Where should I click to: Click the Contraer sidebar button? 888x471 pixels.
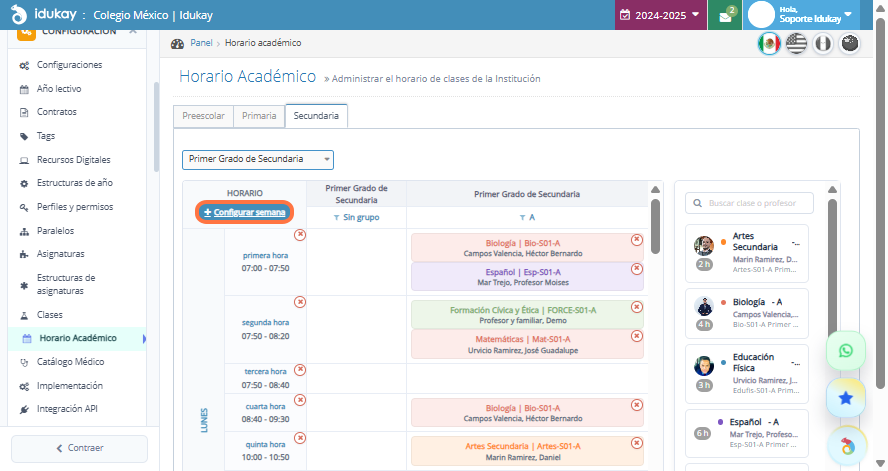point(79,448)
